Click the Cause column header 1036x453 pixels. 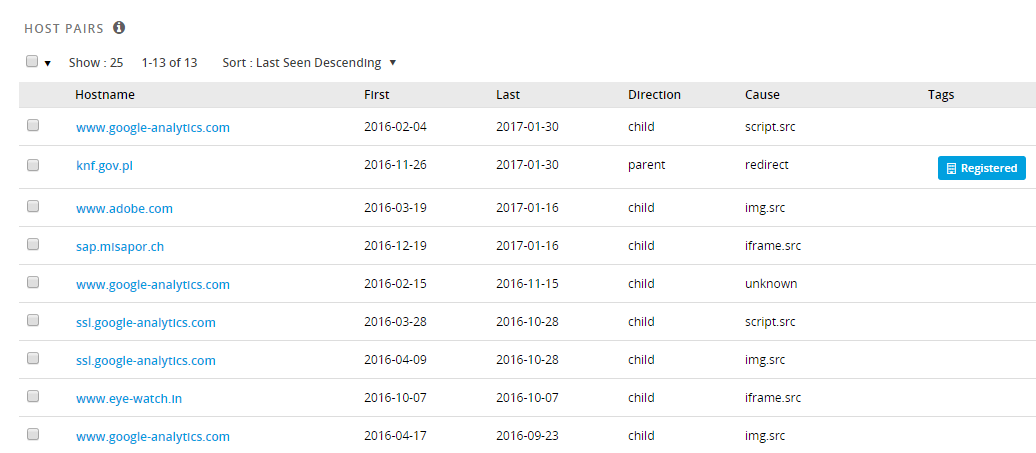[x=762, y=95]
